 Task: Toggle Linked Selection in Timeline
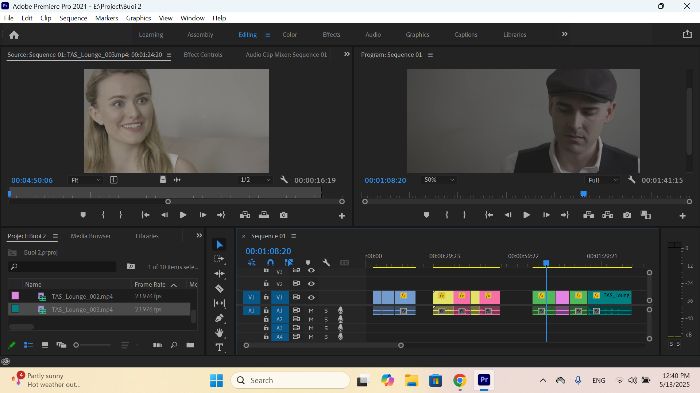click(x=289, y=263)
